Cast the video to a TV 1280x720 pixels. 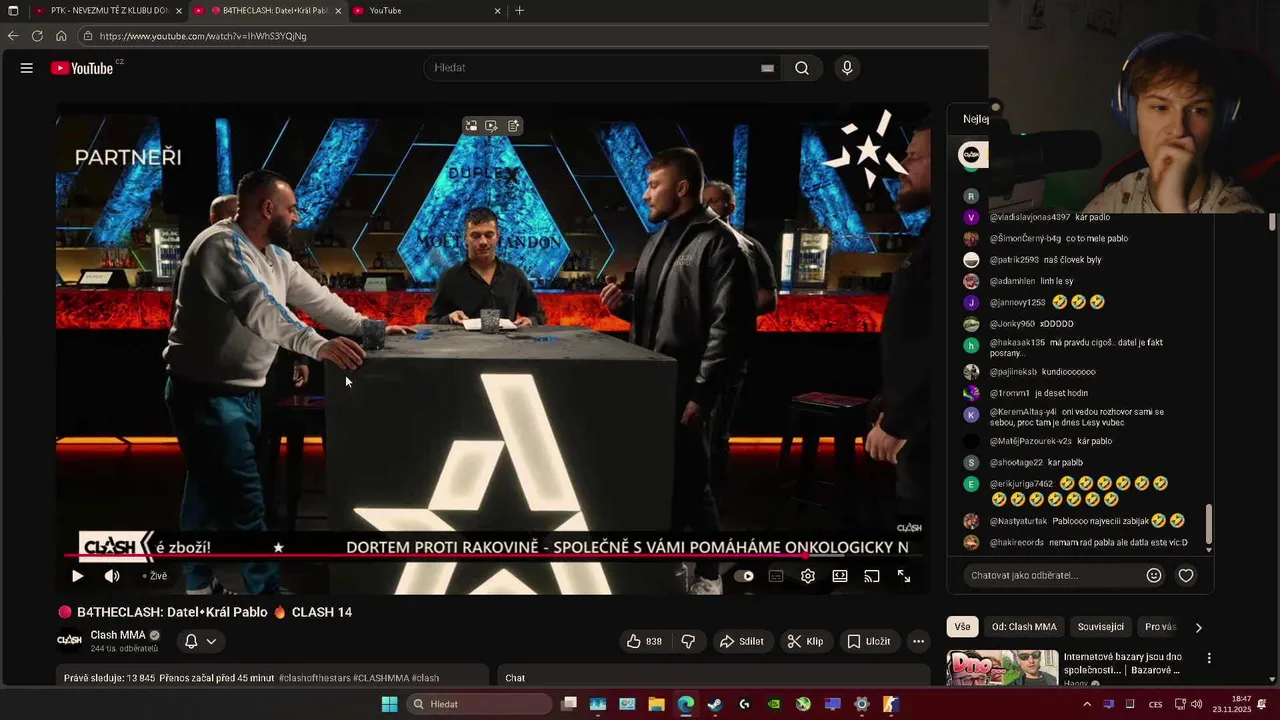[x=872, y=576]
